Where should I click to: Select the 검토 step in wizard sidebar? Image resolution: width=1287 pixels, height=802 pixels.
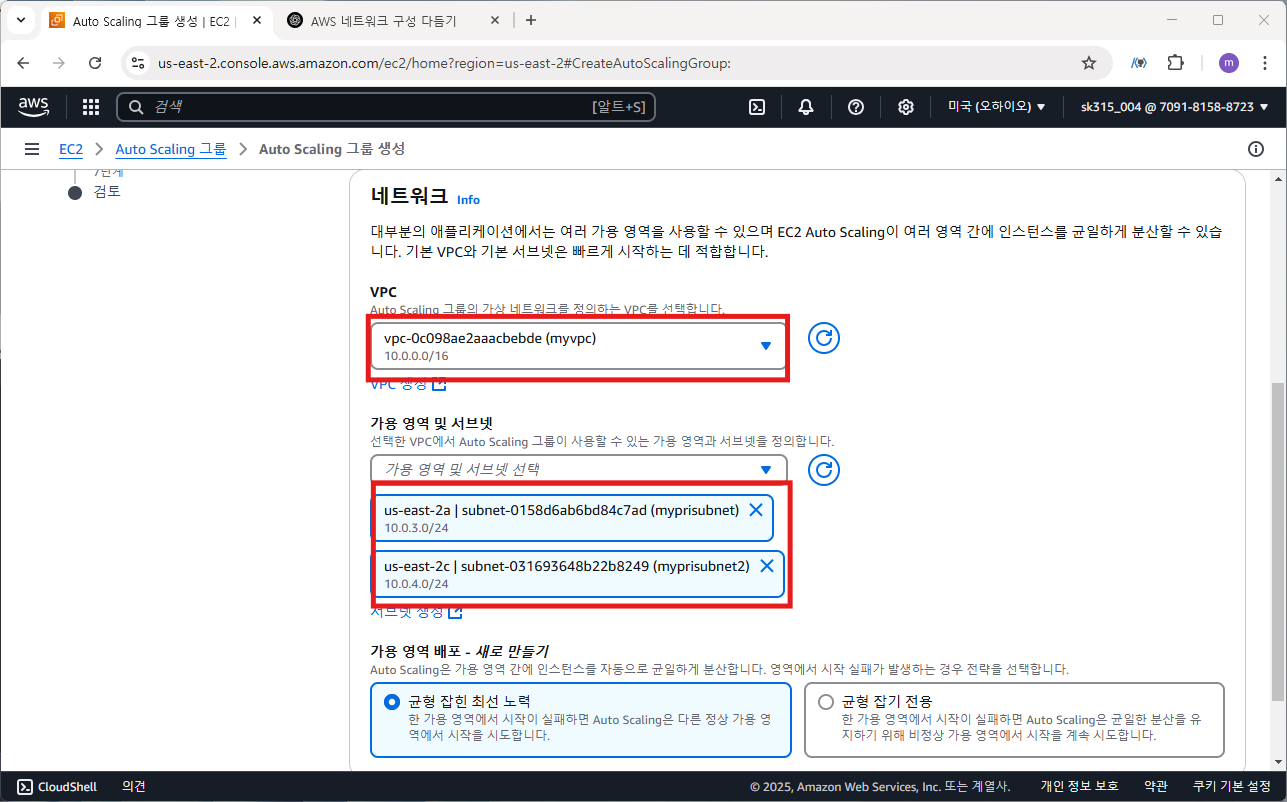click(107, 192)
